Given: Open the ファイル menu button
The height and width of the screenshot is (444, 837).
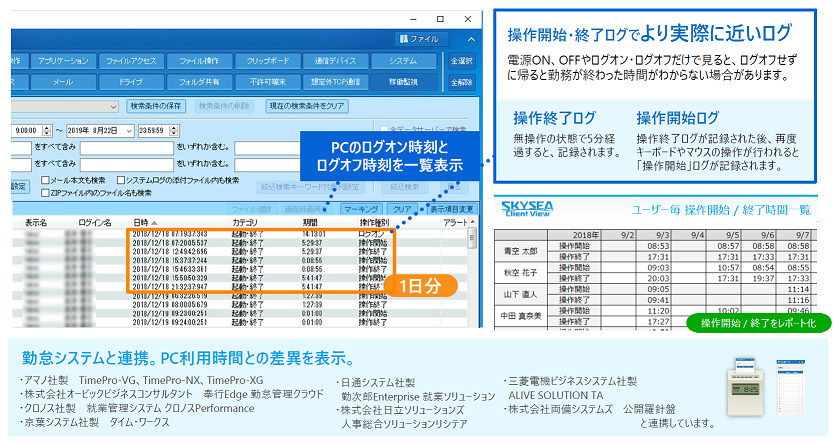Looking at the screenshot, I should [422, 39].
